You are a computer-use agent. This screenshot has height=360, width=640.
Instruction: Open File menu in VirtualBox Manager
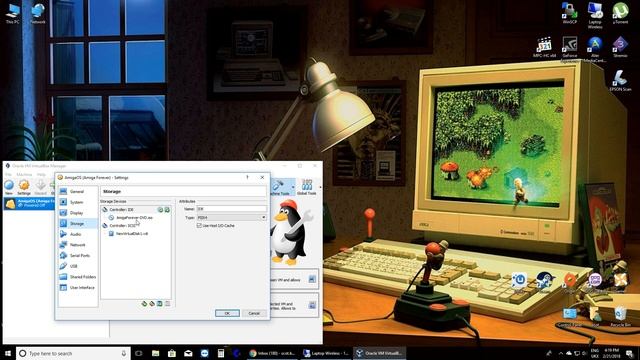pos(8,174)
